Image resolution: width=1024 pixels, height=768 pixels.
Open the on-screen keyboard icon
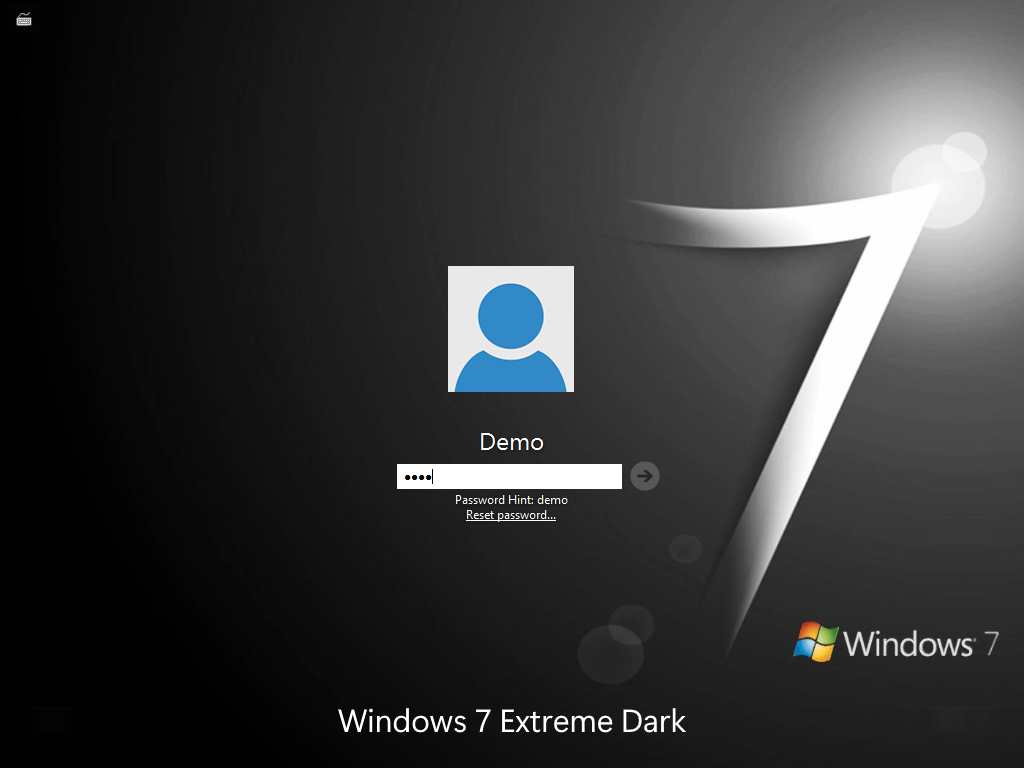click(24, 20)
